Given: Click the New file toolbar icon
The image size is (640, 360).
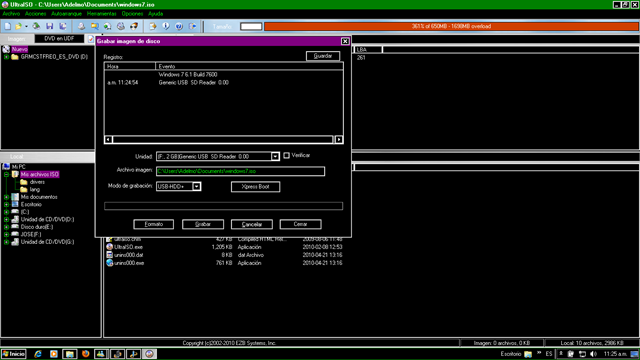Looking at the screenshot, I should (x=7, y=26).
